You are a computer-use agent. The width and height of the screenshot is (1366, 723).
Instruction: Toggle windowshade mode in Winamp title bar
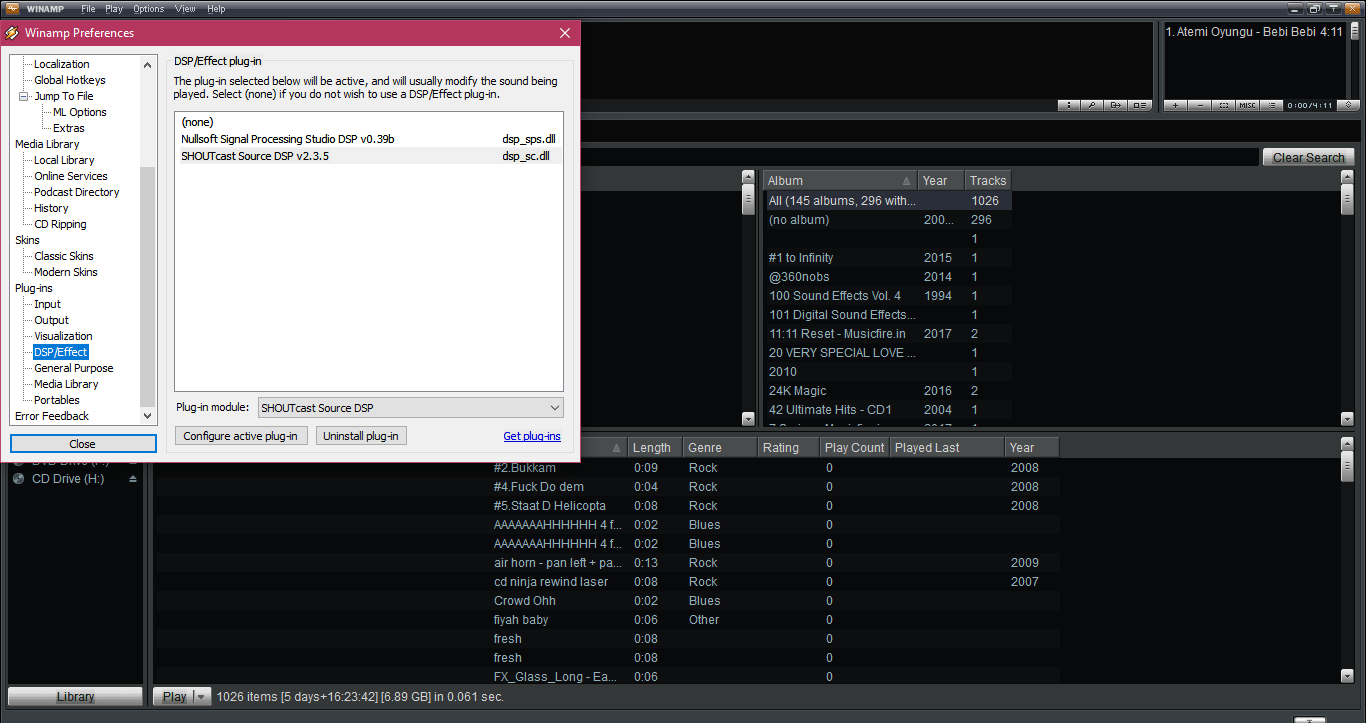tap(1333, 8)
